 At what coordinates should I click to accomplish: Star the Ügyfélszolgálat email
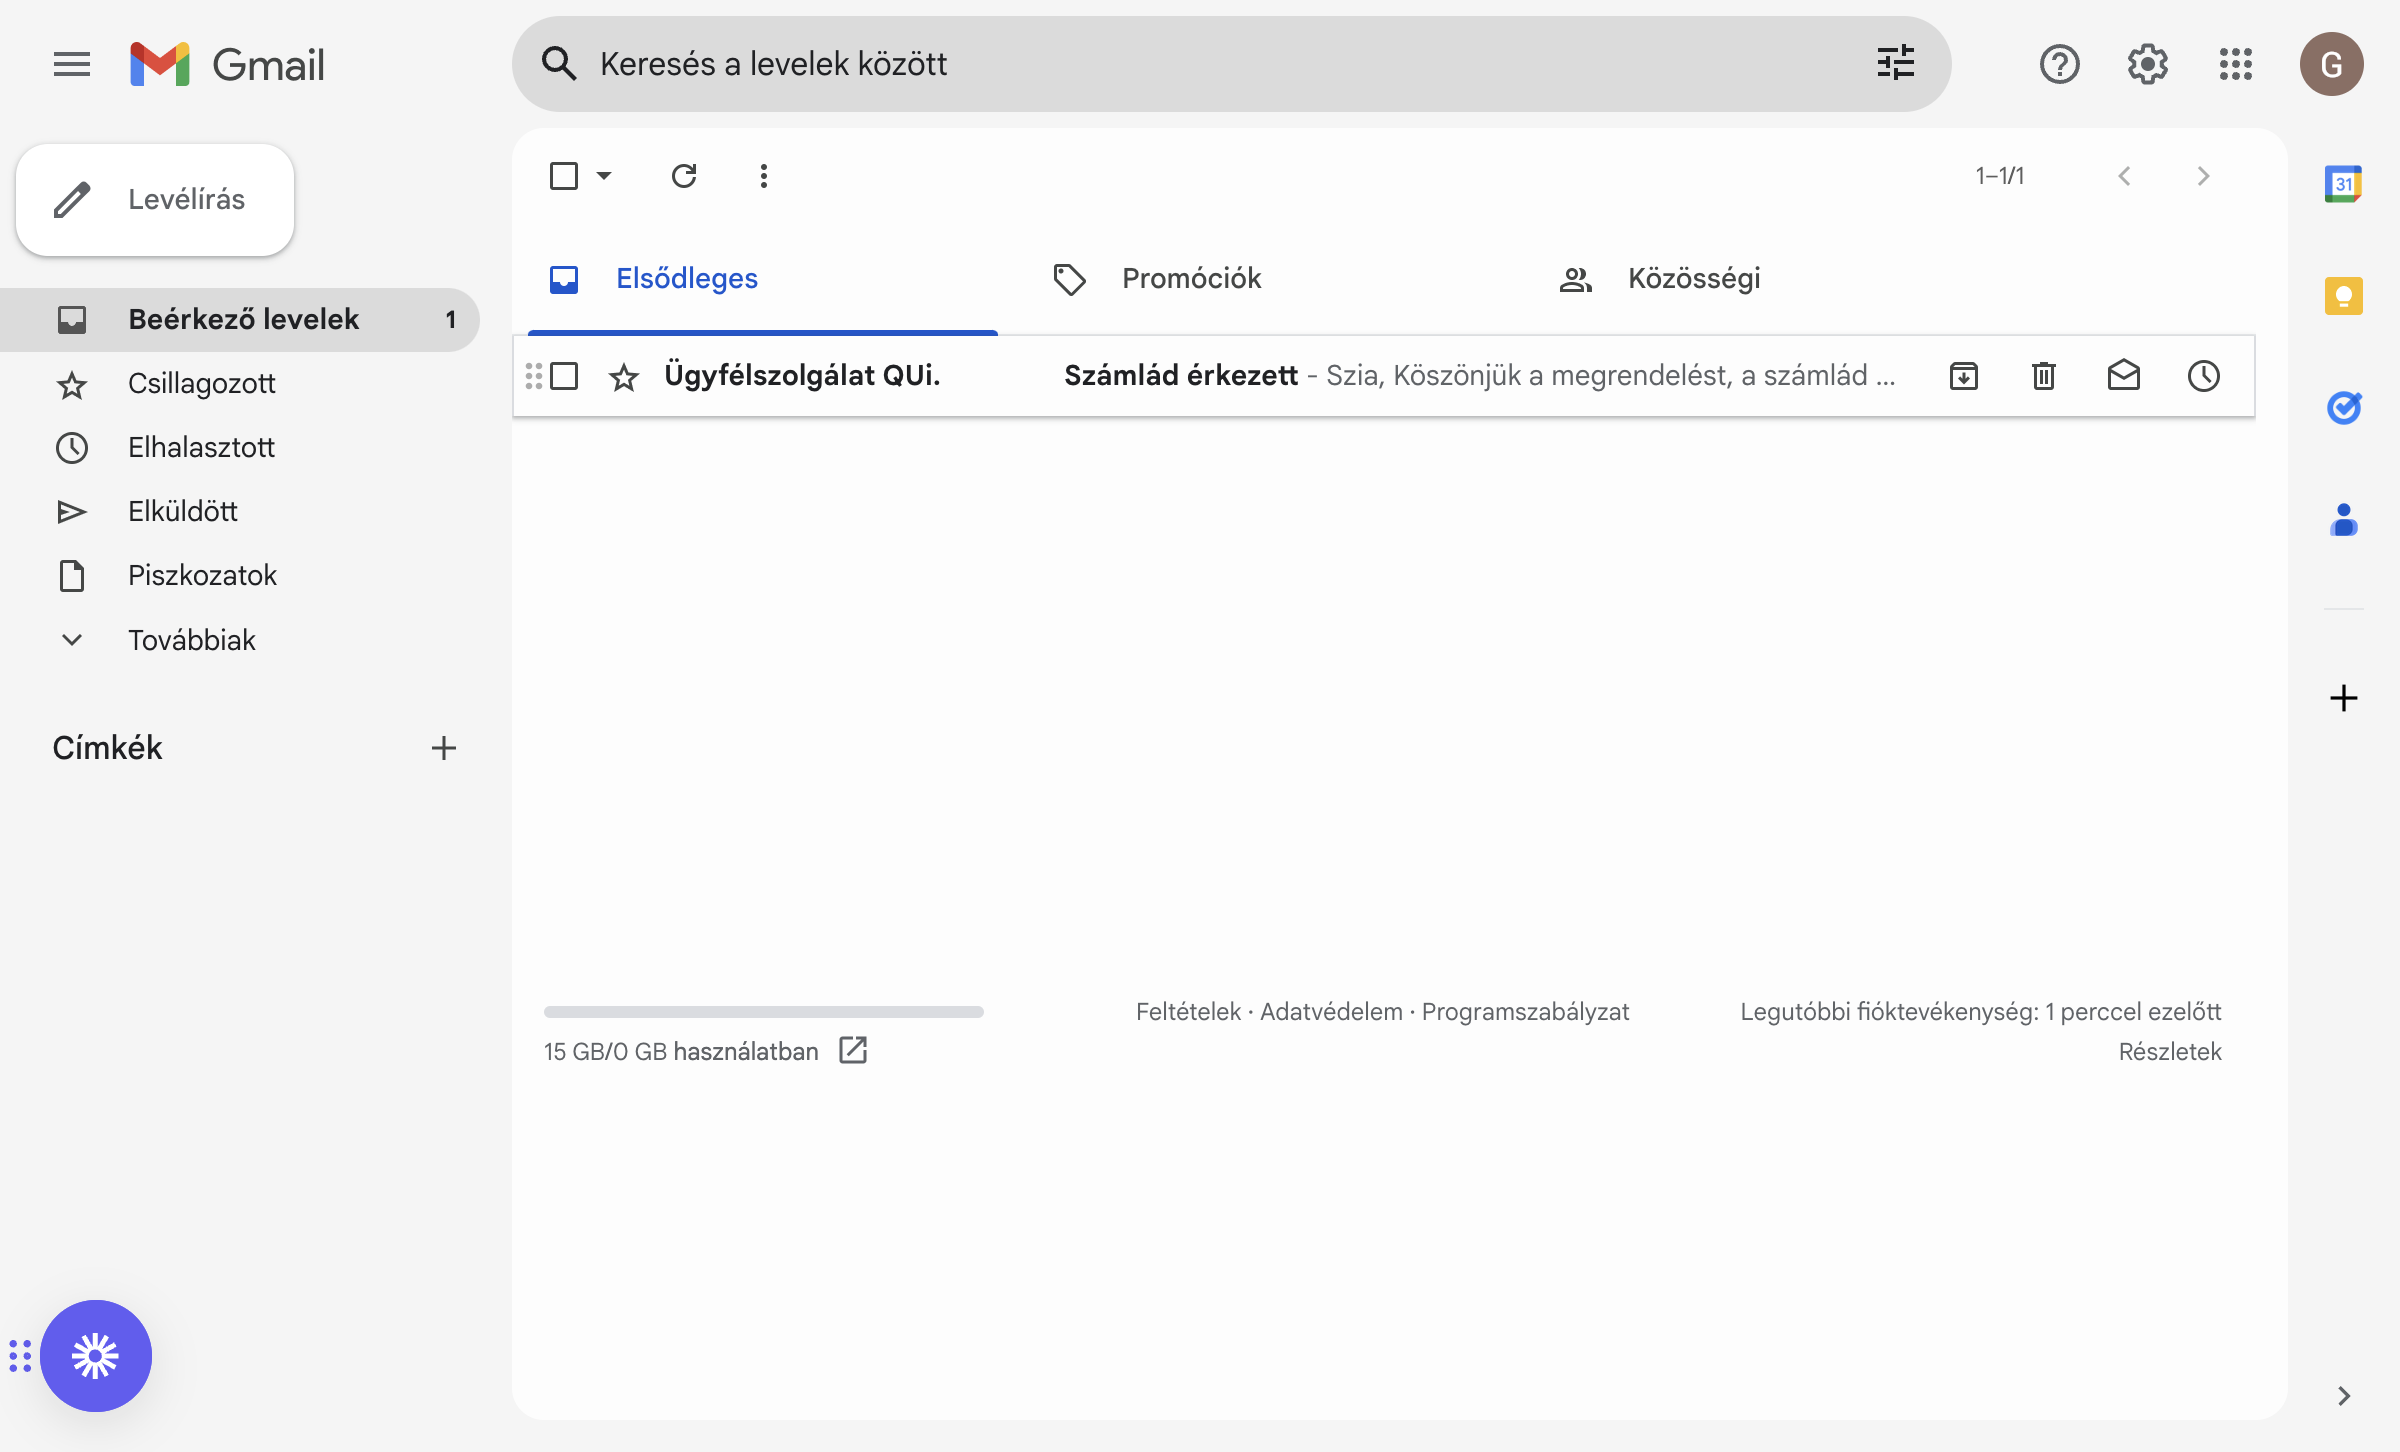624,377
